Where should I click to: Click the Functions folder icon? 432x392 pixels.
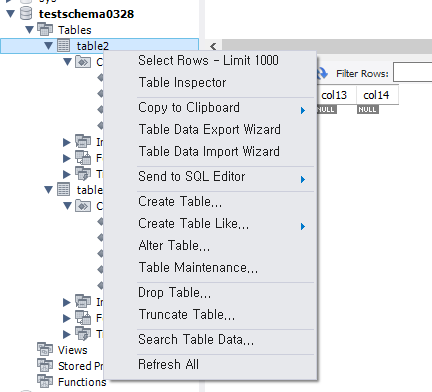tap(45, 381)
